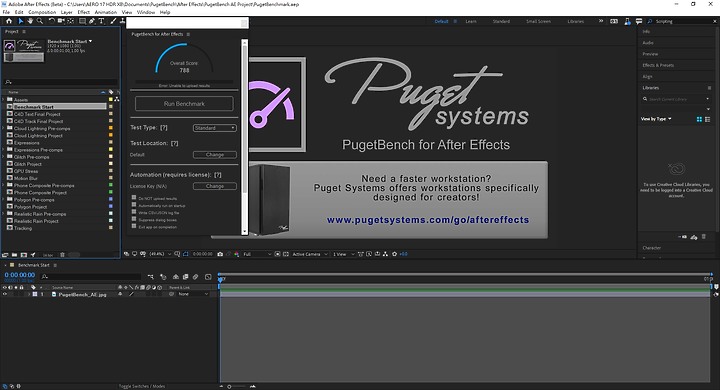Open the Animation menu
The width and height of the screenshot is (720, 390).
point(106,12)
